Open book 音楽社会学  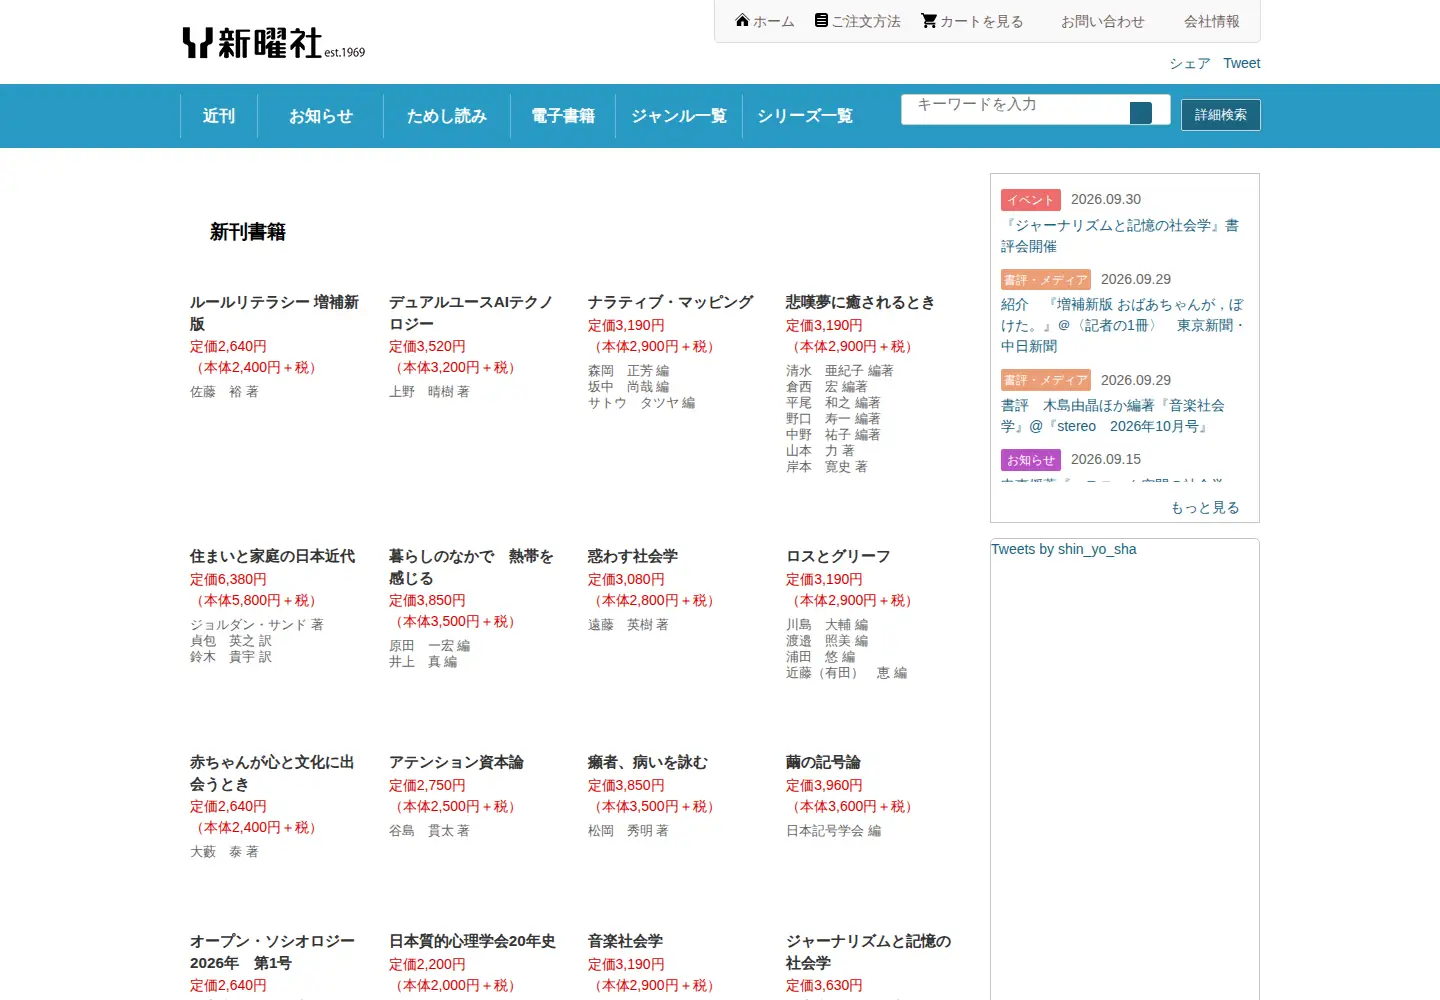pyautogui.click(x=625, y=941)
